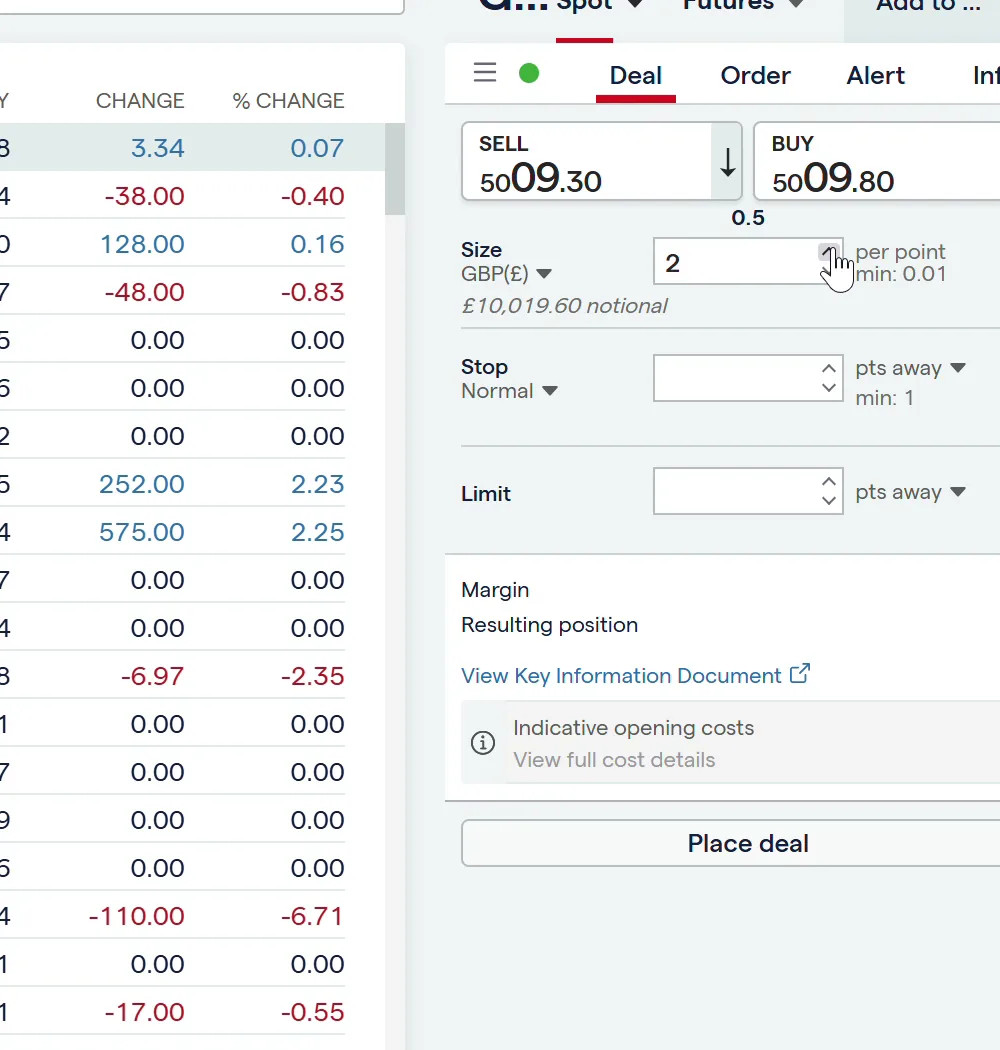
Task: Decrease Limit value with down arrow
Action: [829, 501]
